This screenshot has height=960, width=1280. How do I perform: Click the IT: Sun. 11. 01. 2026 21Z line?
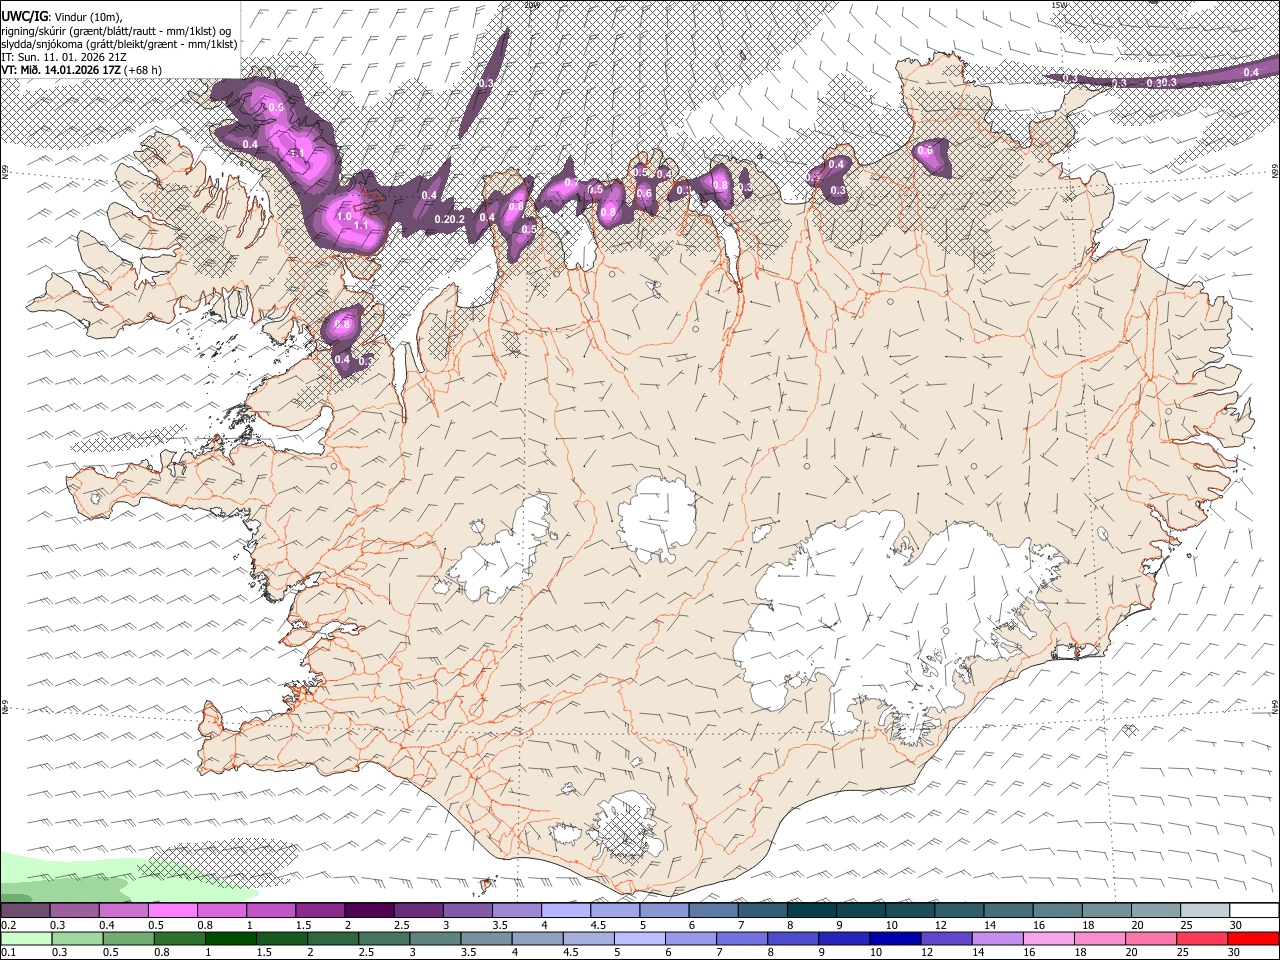[x=62, y=57]
